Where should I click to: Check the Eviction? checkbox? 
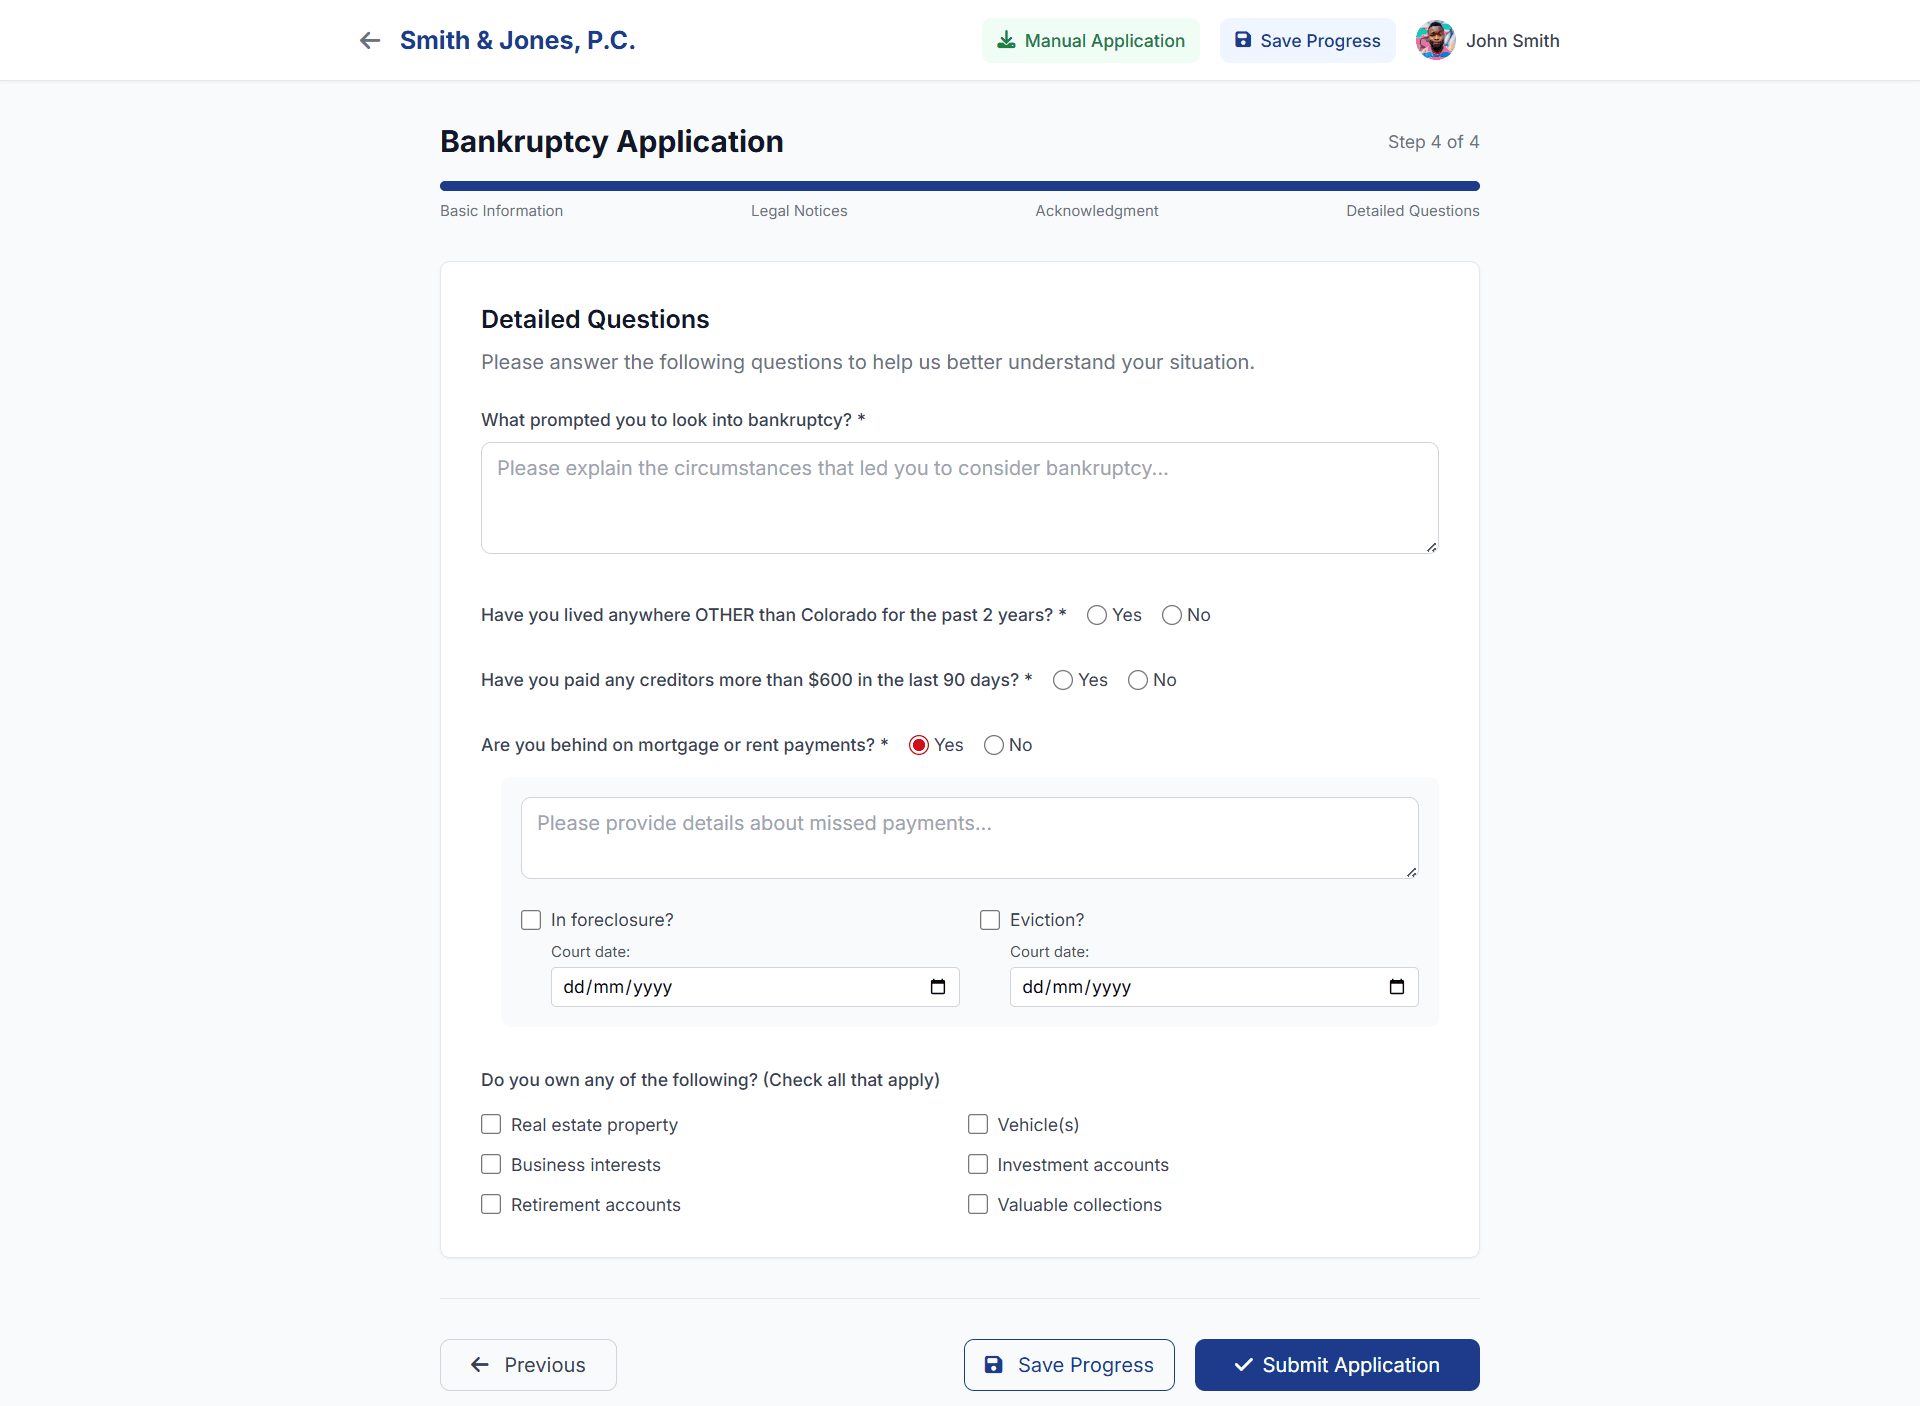pos(990,920)
